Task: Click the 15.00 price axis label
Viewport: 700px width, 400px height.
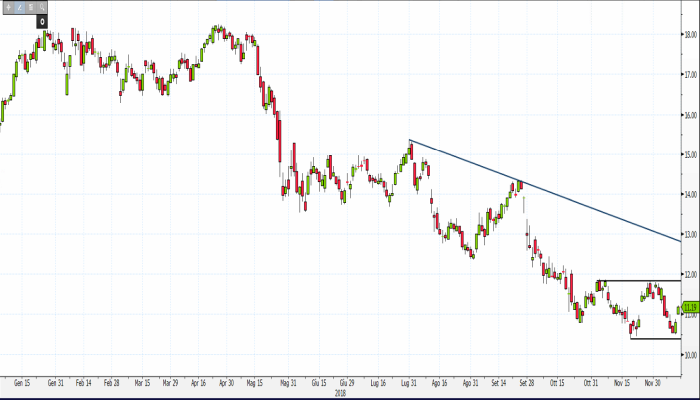Action: coord(689,155)
